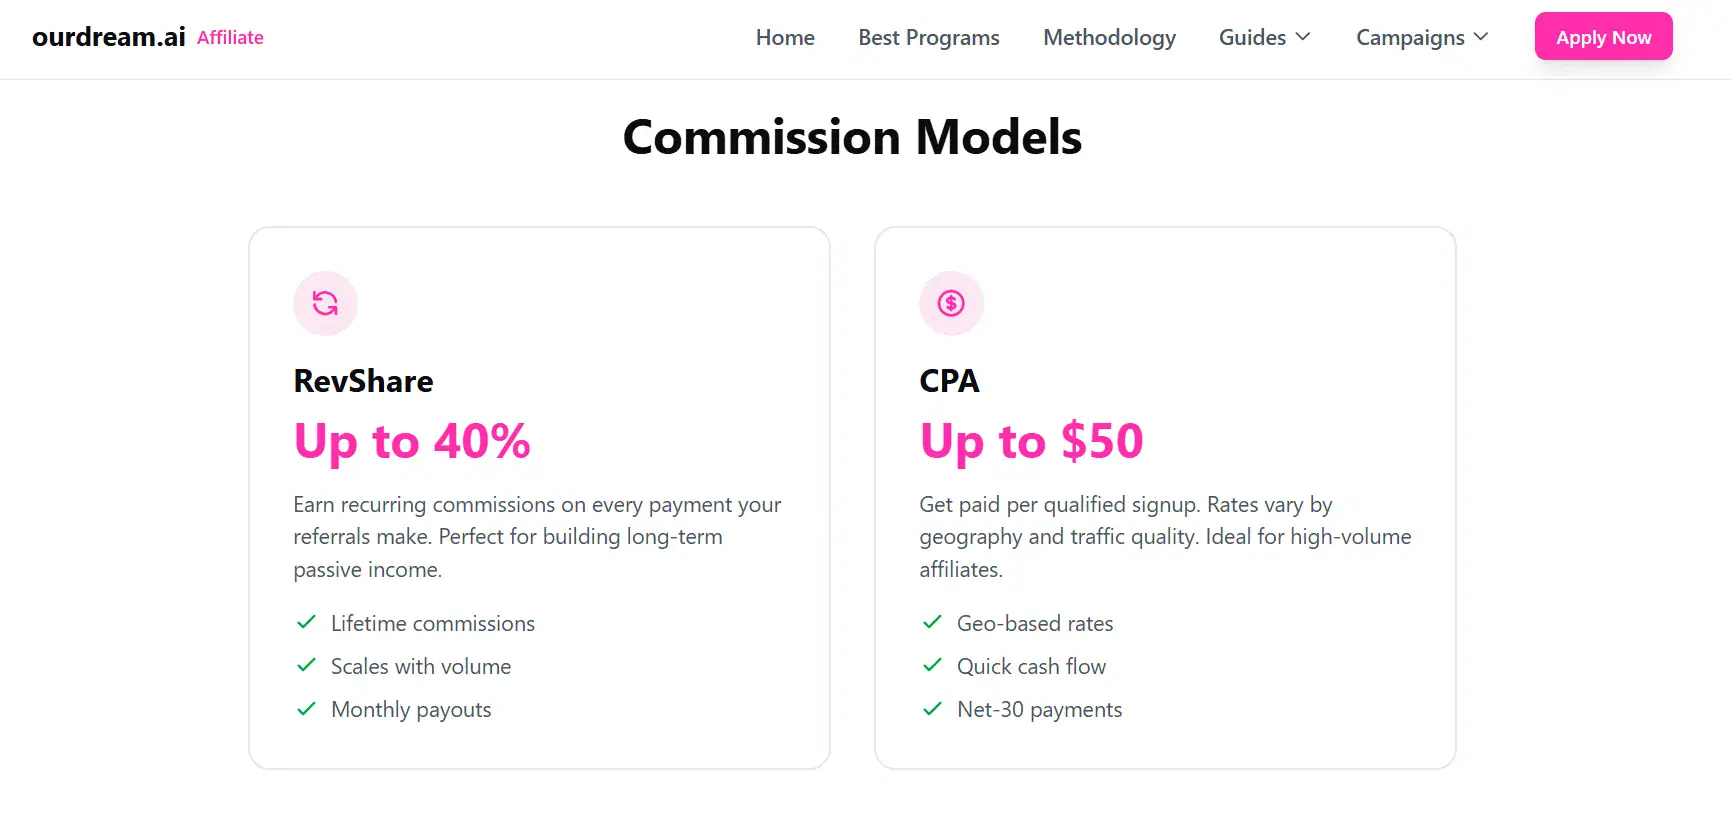Click the chevron next to Guides
Screen dimensions: 1731x813
(1302, 37)
